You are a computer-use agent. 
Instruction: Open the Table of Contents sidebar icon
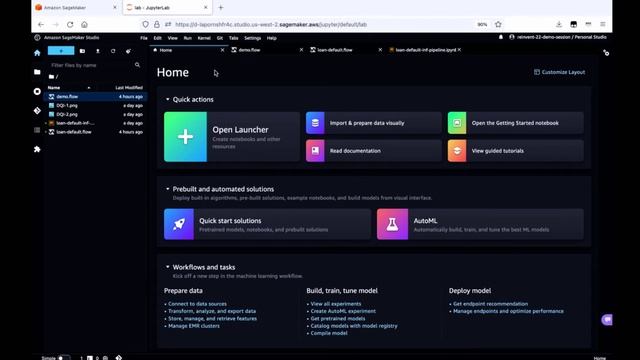coord(37,130)
